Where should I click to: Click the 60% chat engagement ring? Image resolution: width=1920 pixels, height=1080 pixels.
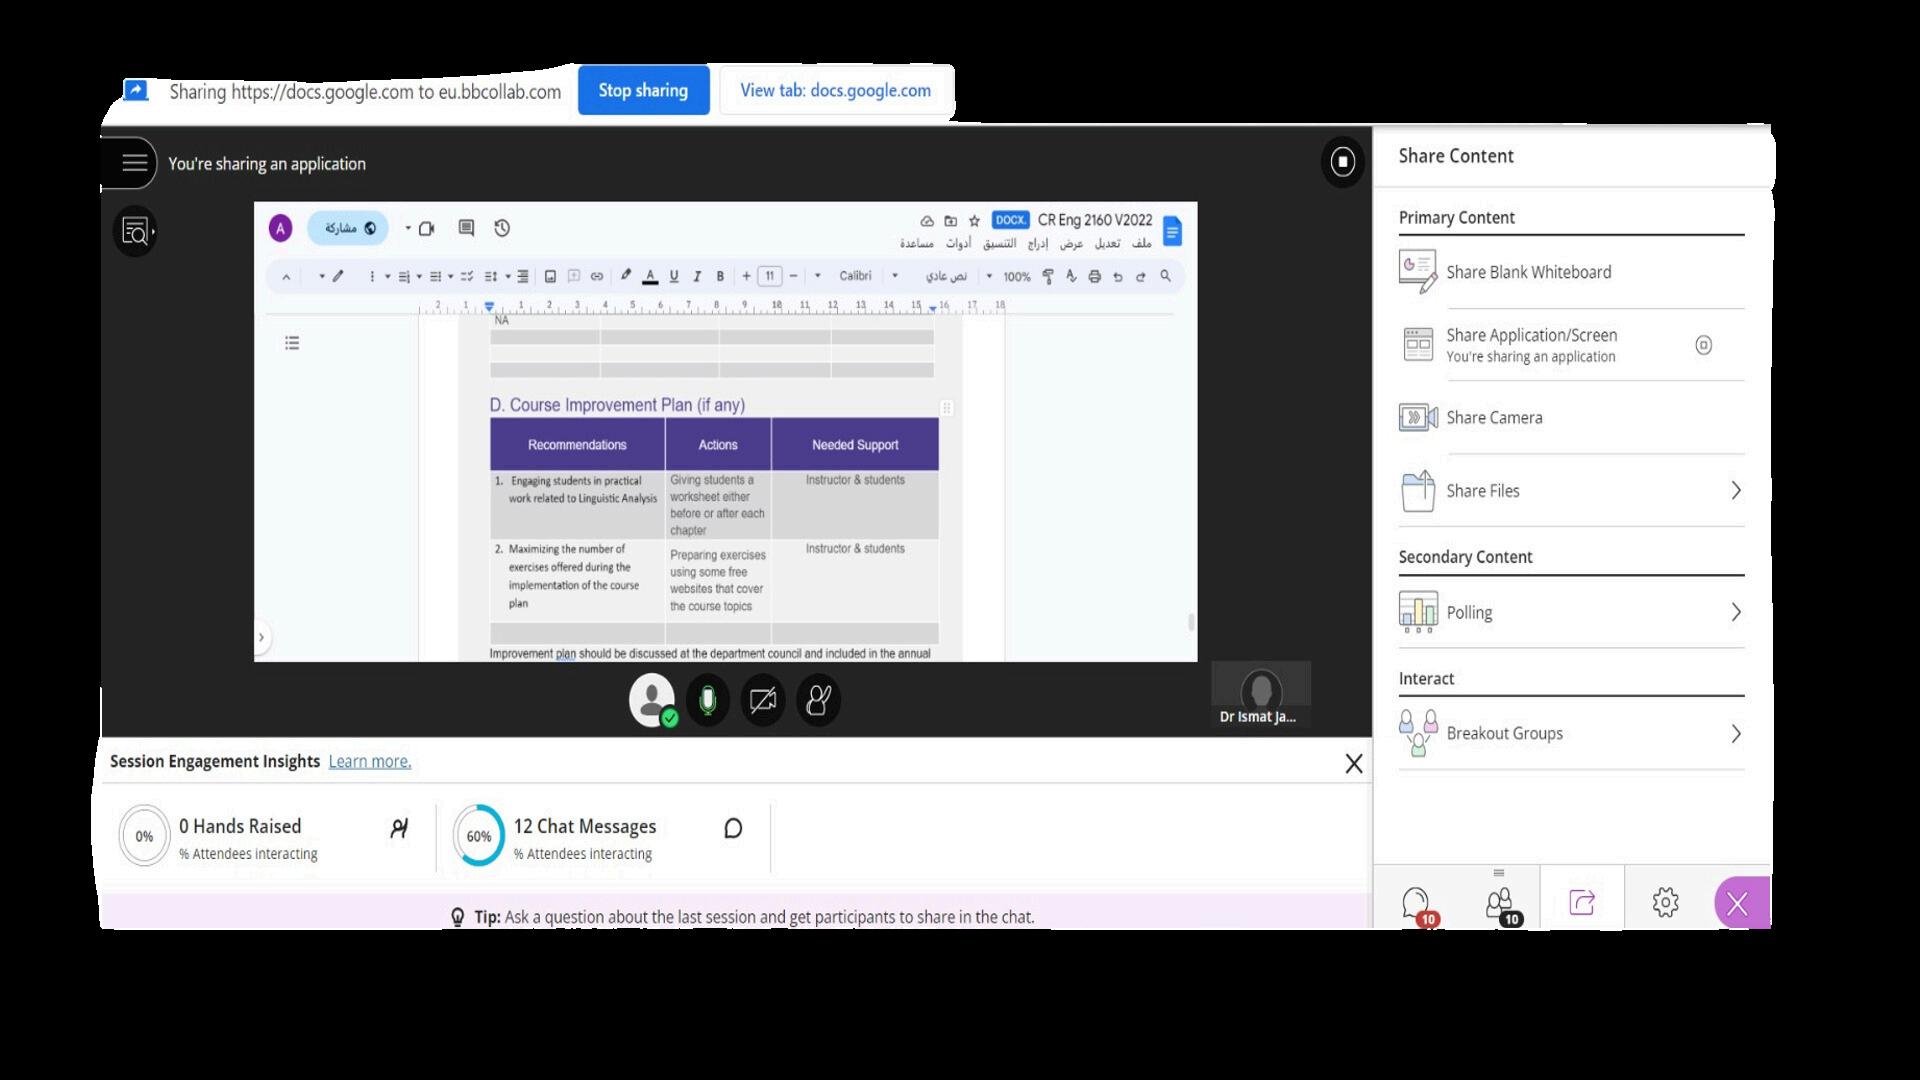pos(478,836)
